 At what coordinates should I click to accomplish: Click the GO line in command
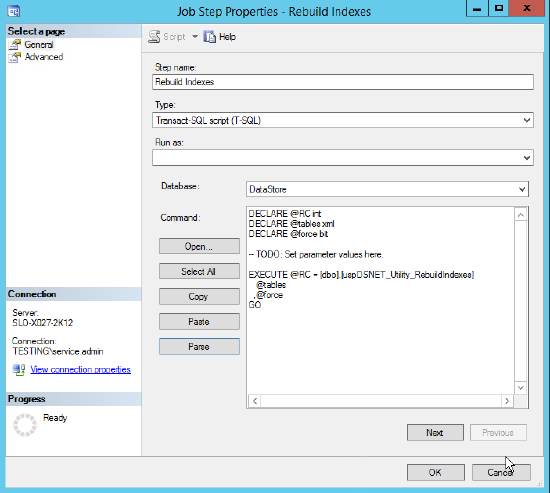click(255, 305)
